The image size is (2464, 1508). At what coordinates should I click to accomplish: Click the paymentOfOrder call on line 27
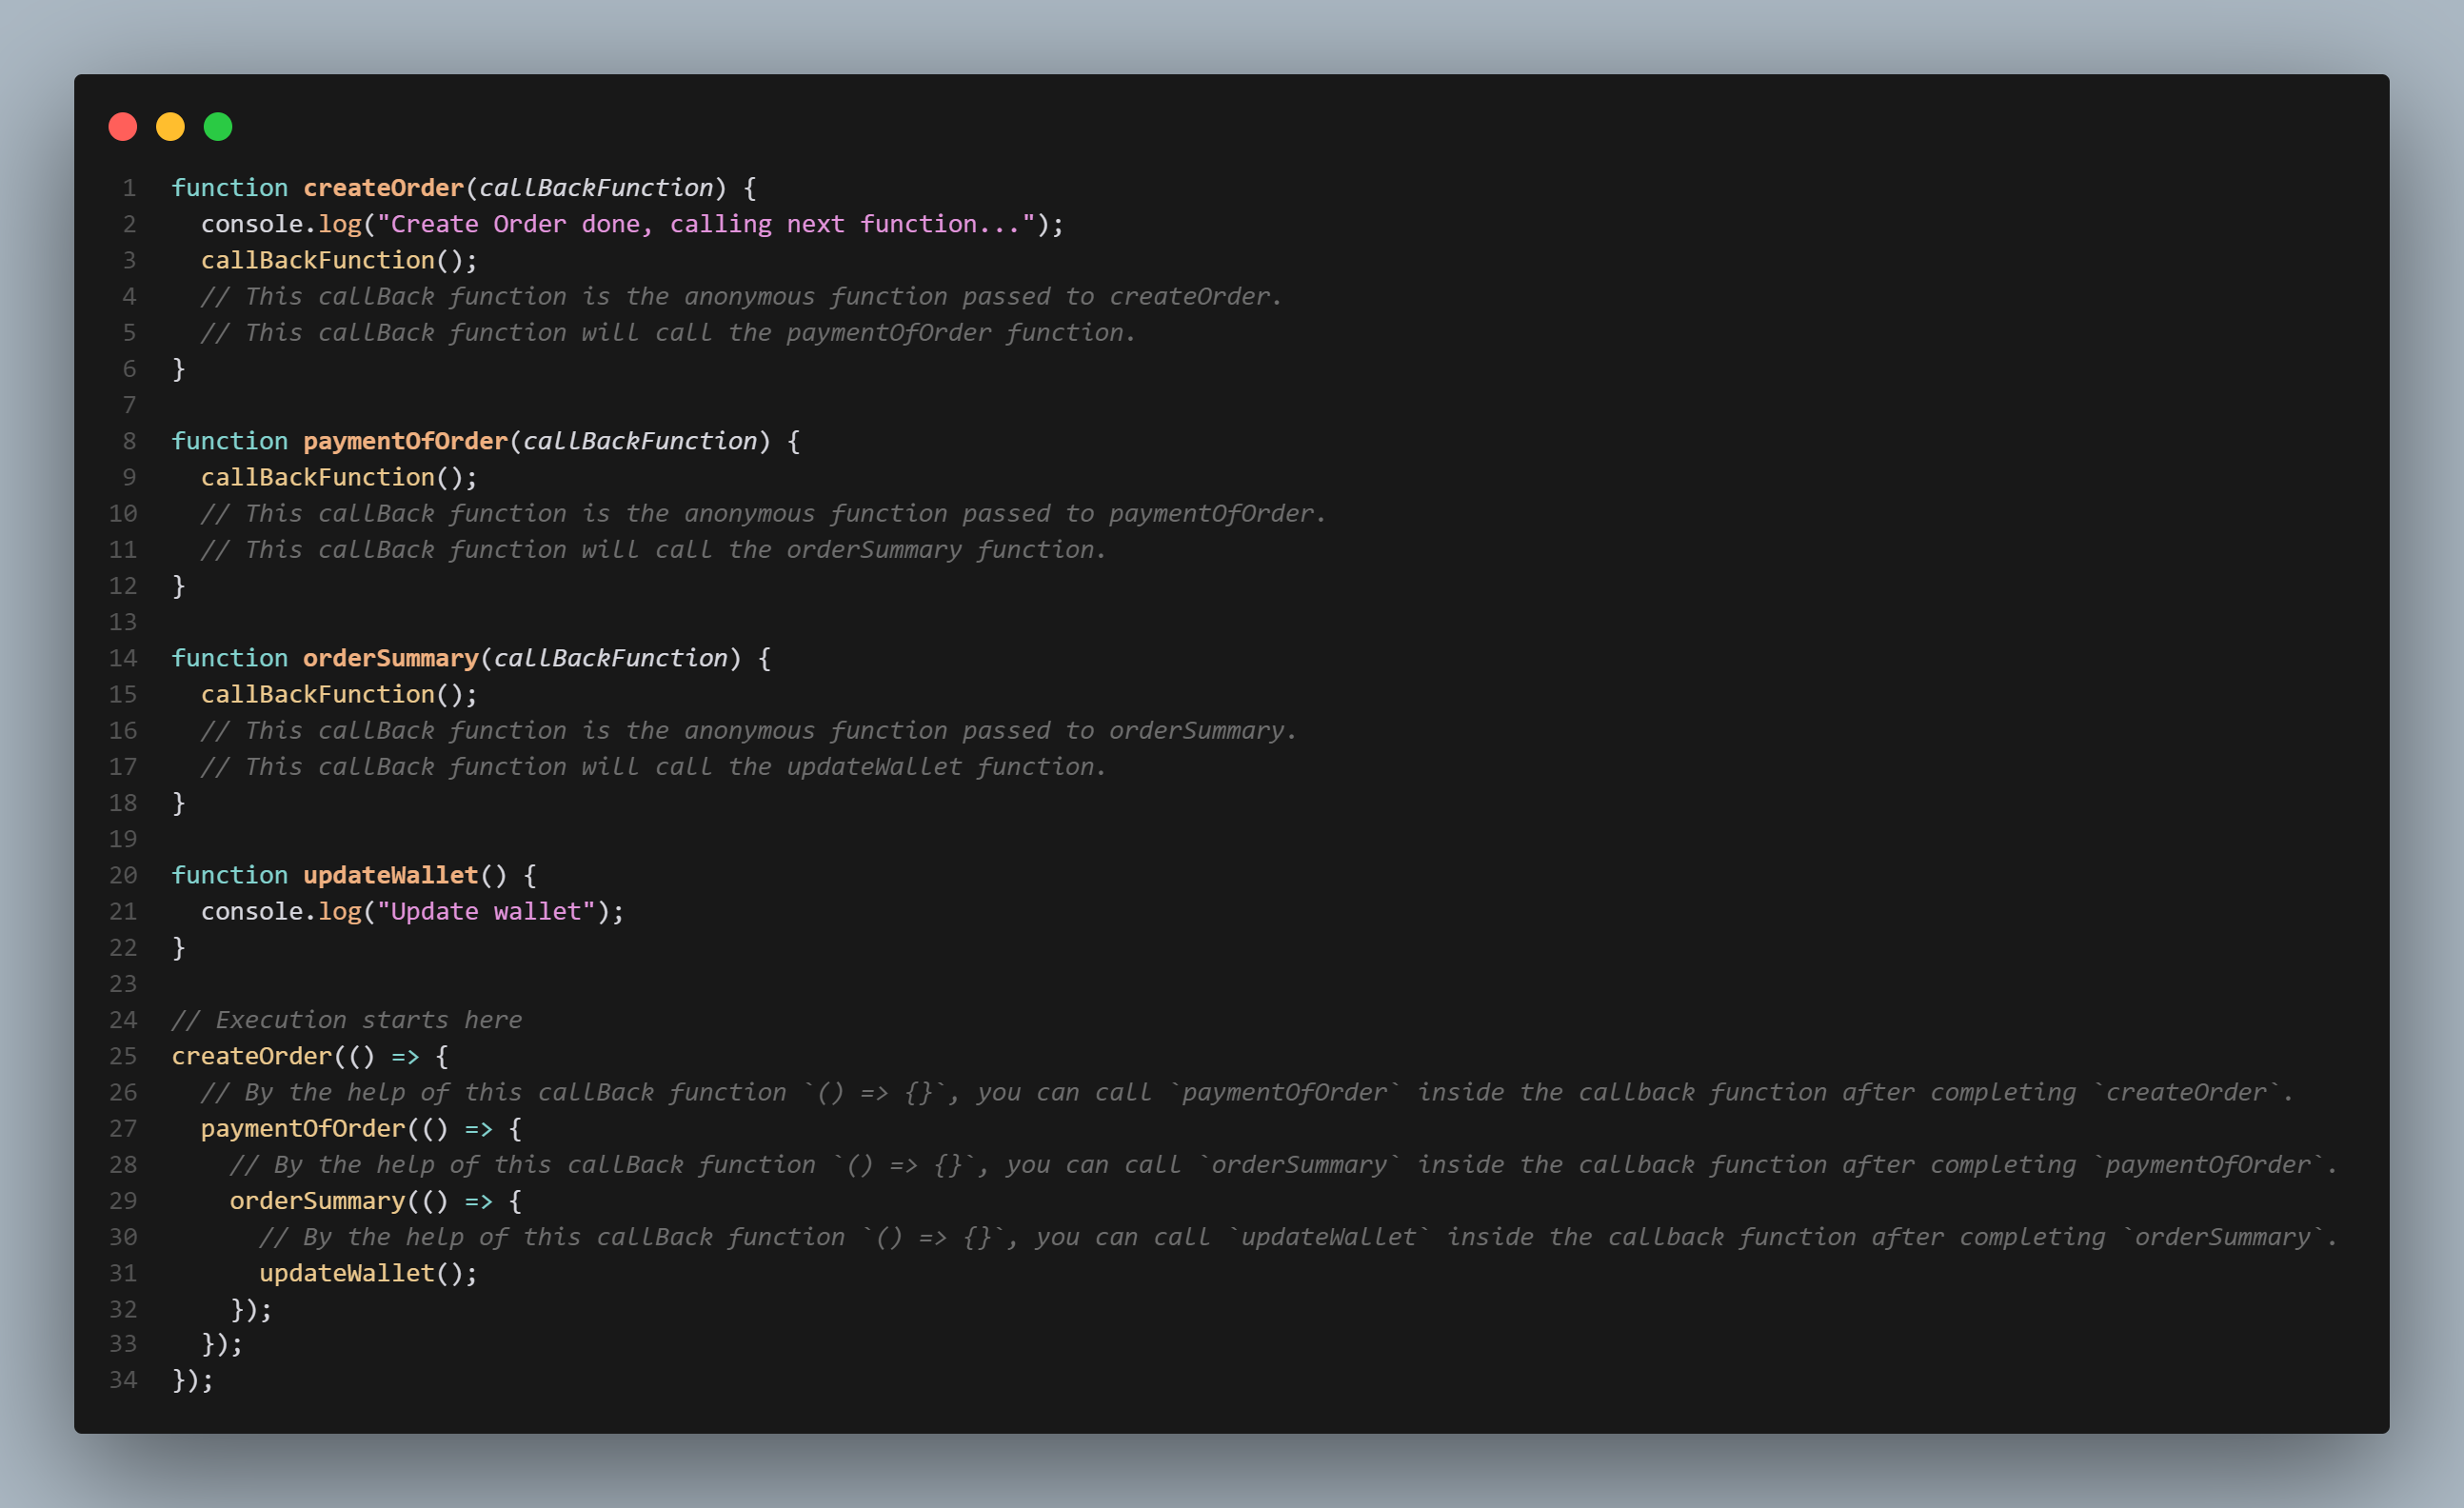pos(302,1128)
